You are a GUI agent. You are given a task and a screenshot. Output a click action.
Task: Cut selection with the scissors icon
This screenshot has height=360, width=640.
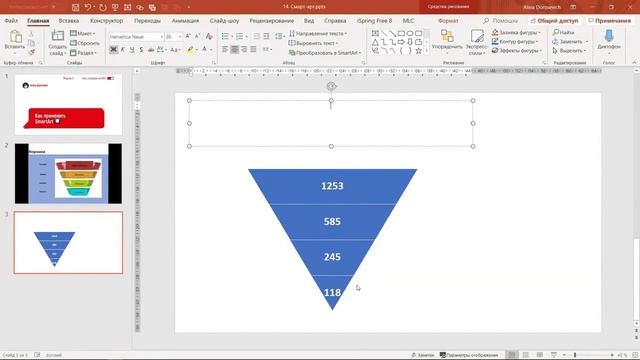coord(31,34)
